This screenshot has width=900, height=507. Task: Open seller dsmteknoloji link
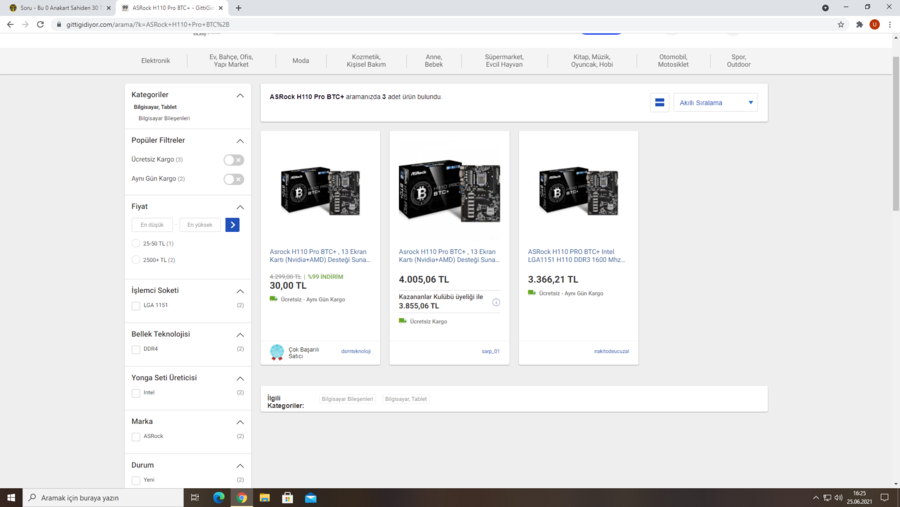[x=356, y=351]
